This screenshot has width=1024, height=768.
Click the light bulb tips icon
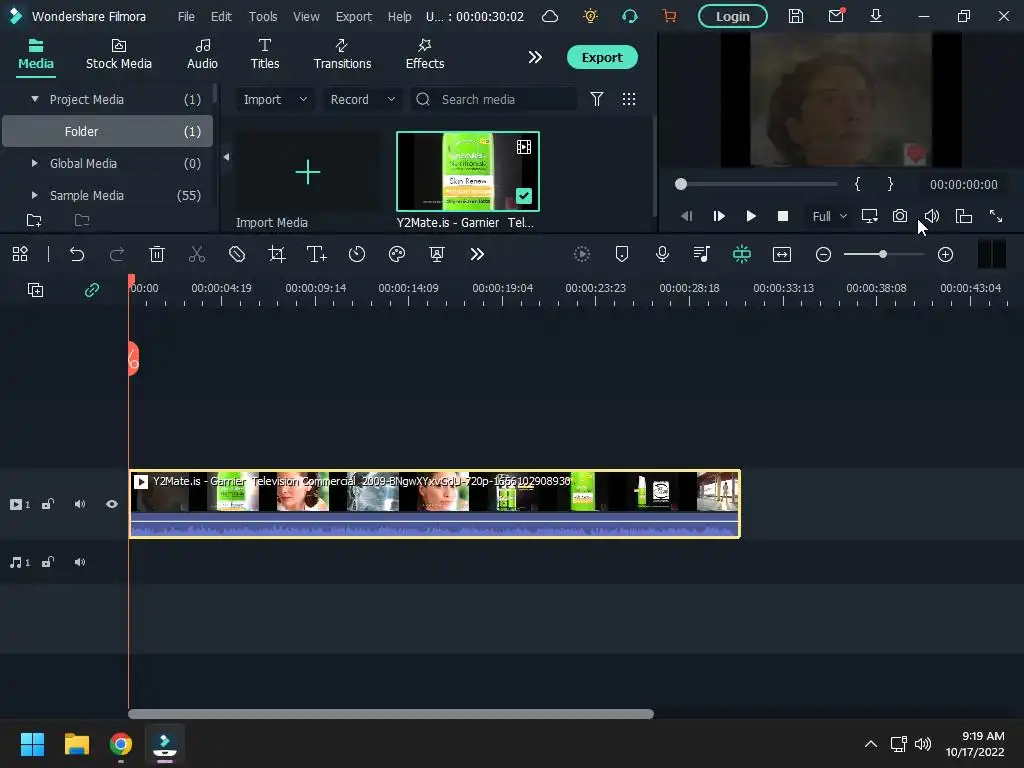click(590, 16)
